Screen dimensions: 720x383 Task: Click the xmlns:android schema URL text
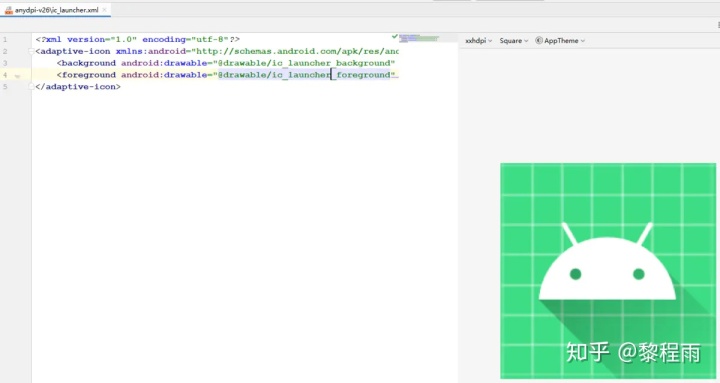click(x=298, y=51)
